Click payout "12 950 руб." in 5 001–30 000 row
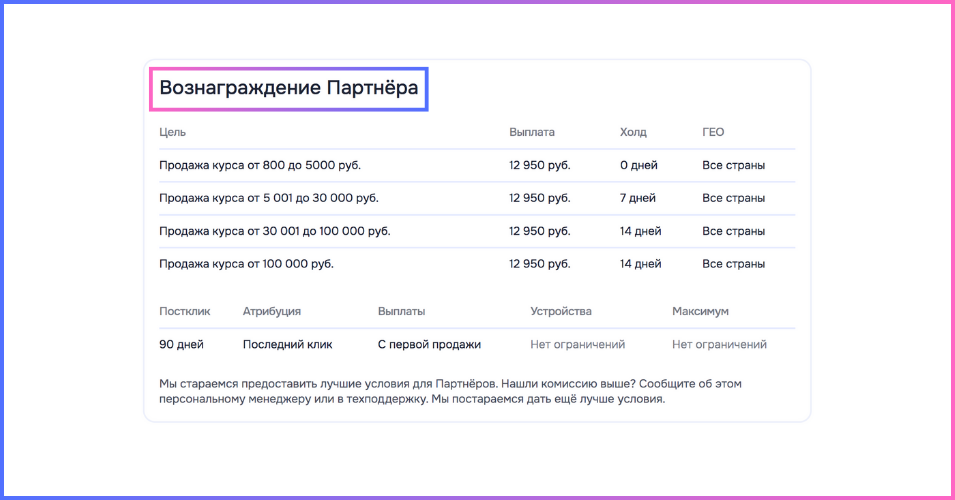Screen dimensions: 955x500 pyautogui.click(x=540, y=198)
